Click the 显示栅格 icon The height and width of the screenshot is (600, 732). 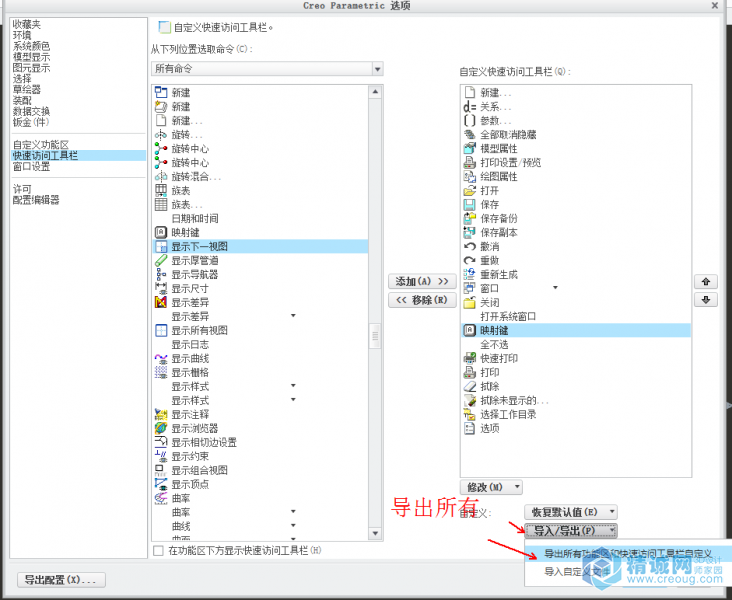161,372
